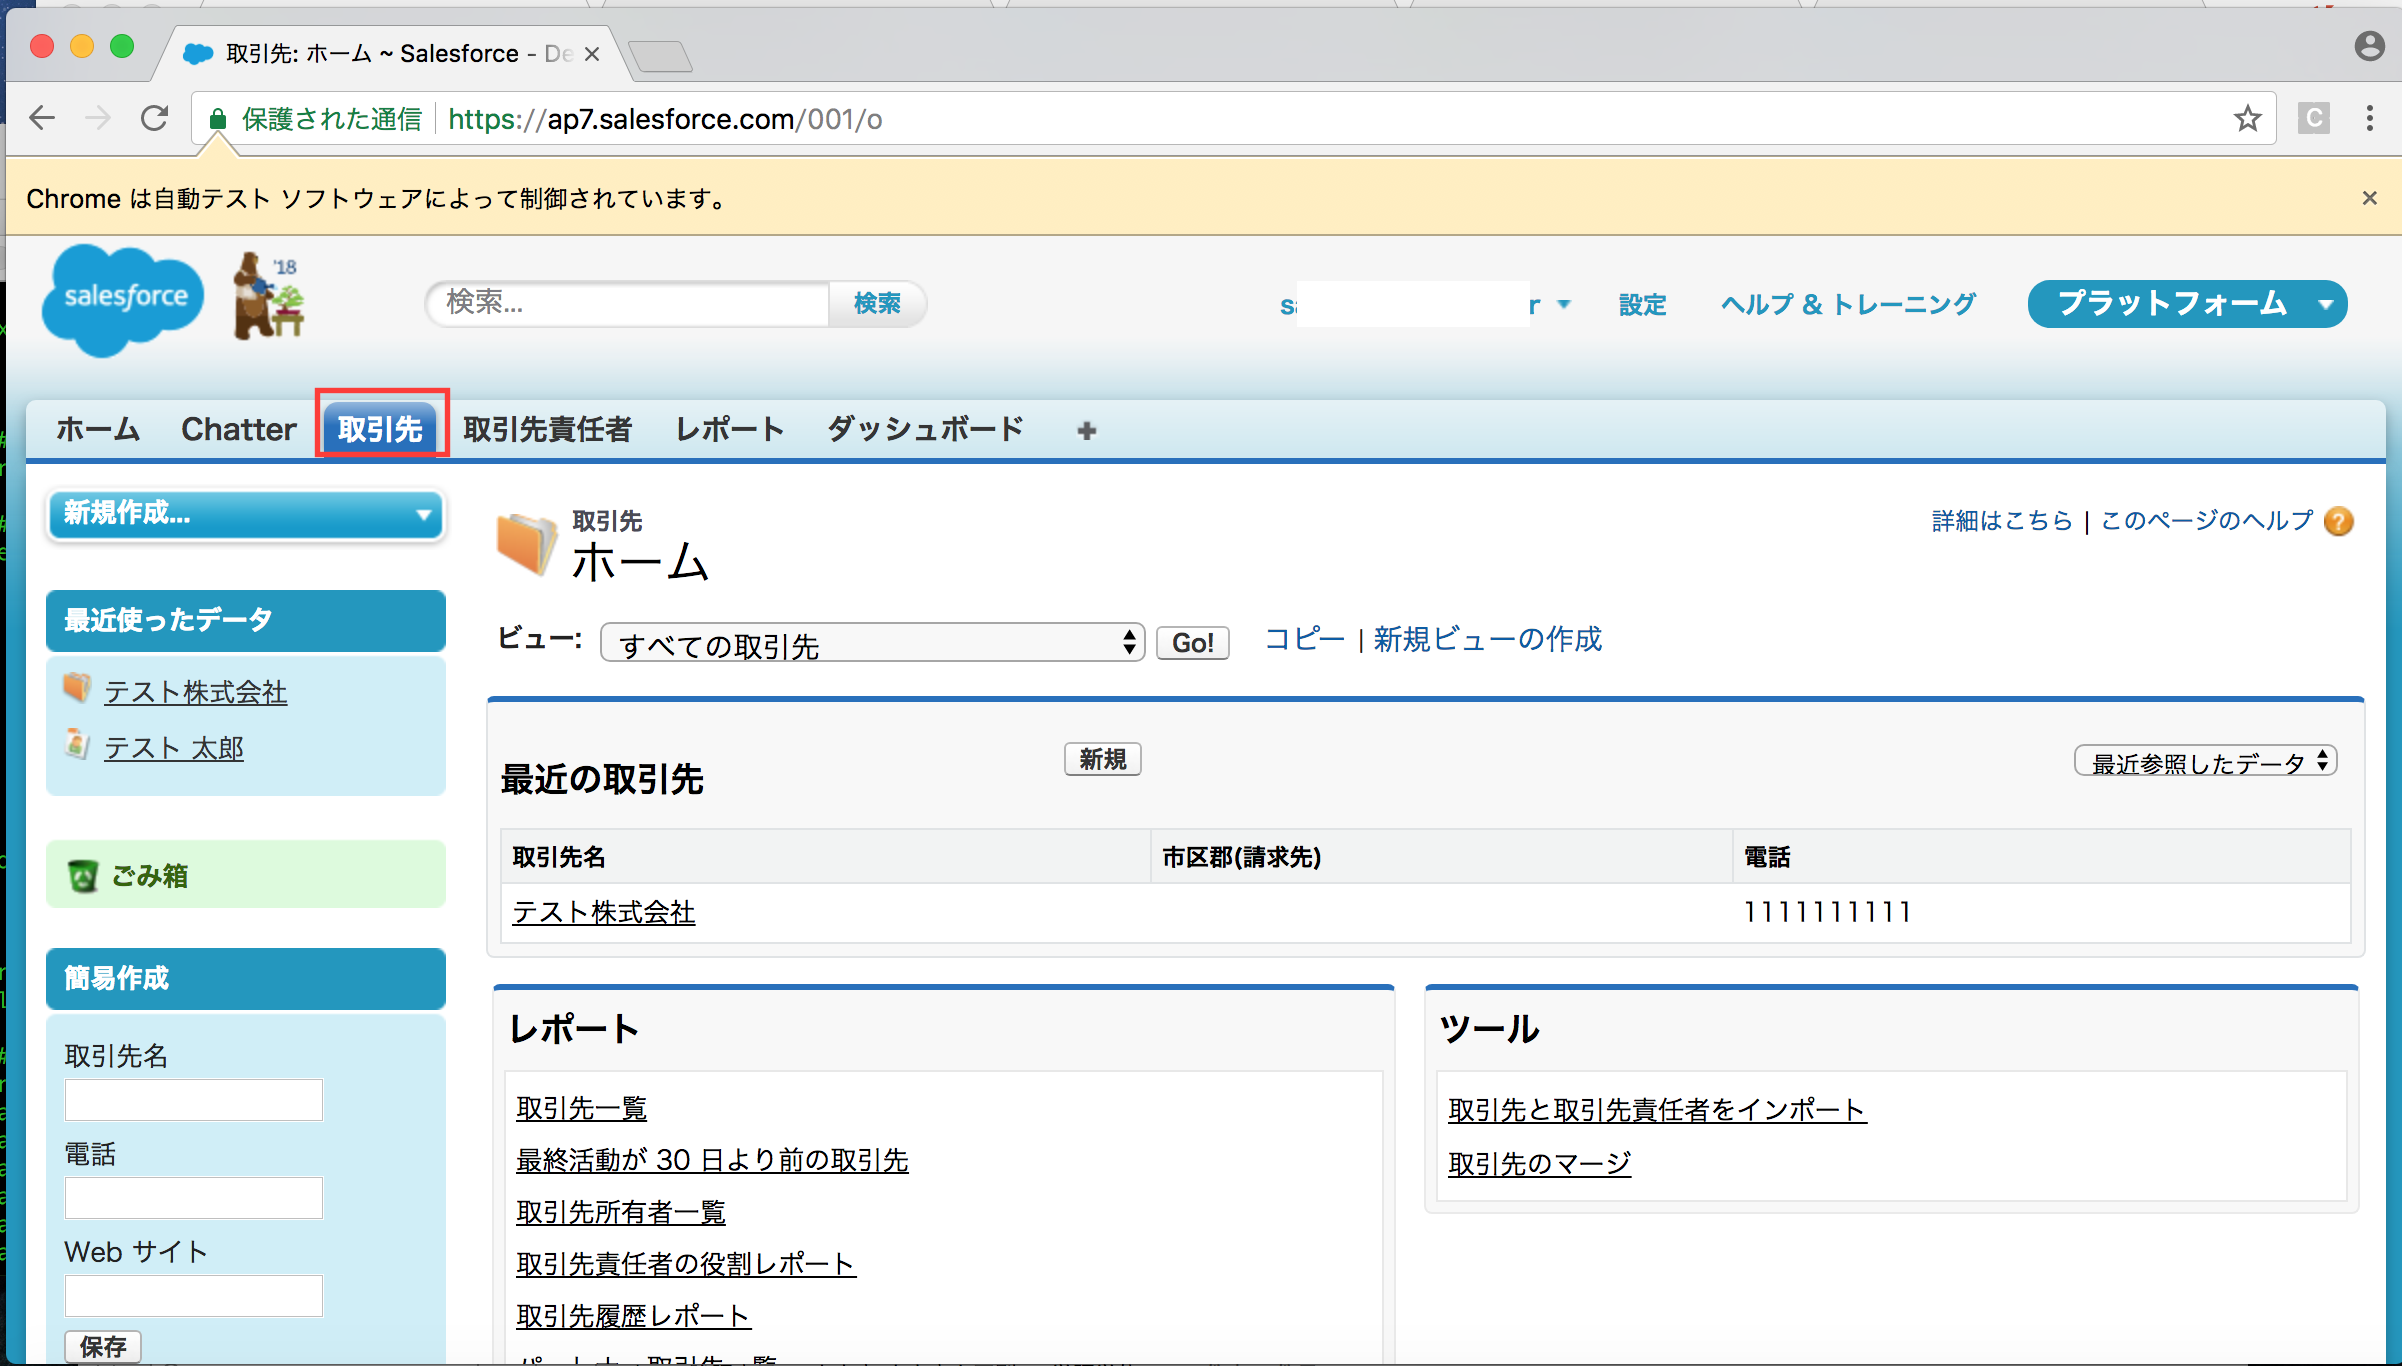Screen dimensions: 2402x1366
Task: Open the 取引先責任者 tab
Action: click(x=547, y=429)
